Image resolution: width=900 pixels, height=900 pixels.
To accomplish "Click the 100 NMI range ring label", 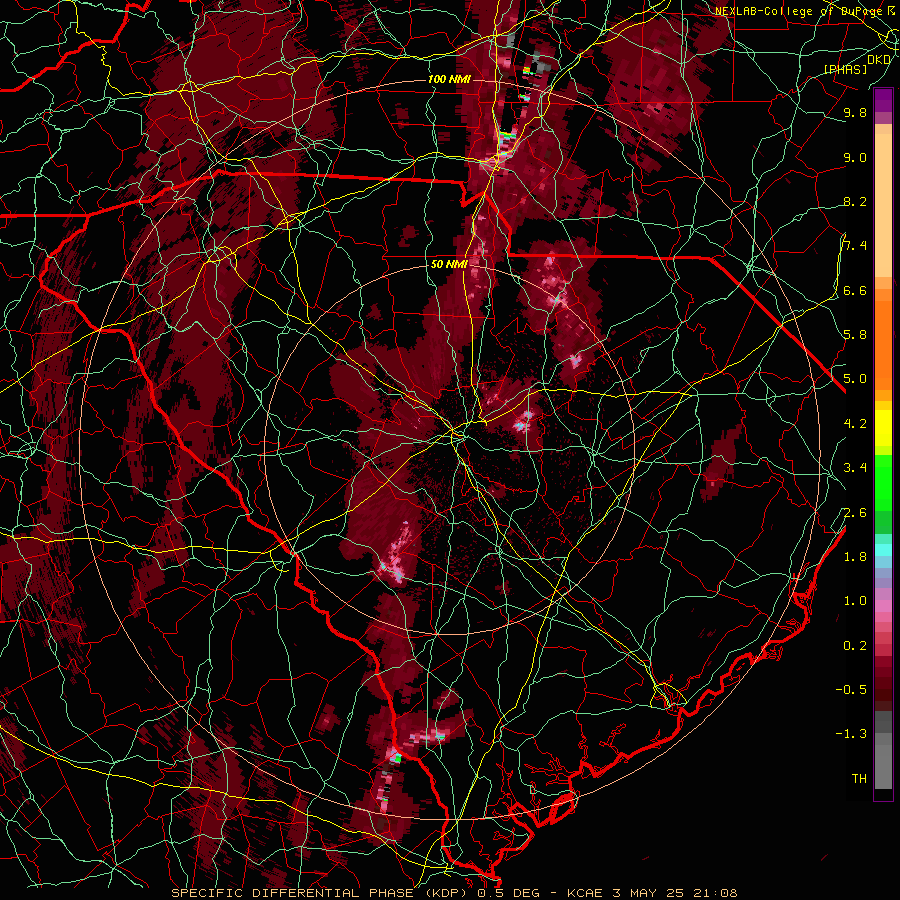I will point(448,79).
